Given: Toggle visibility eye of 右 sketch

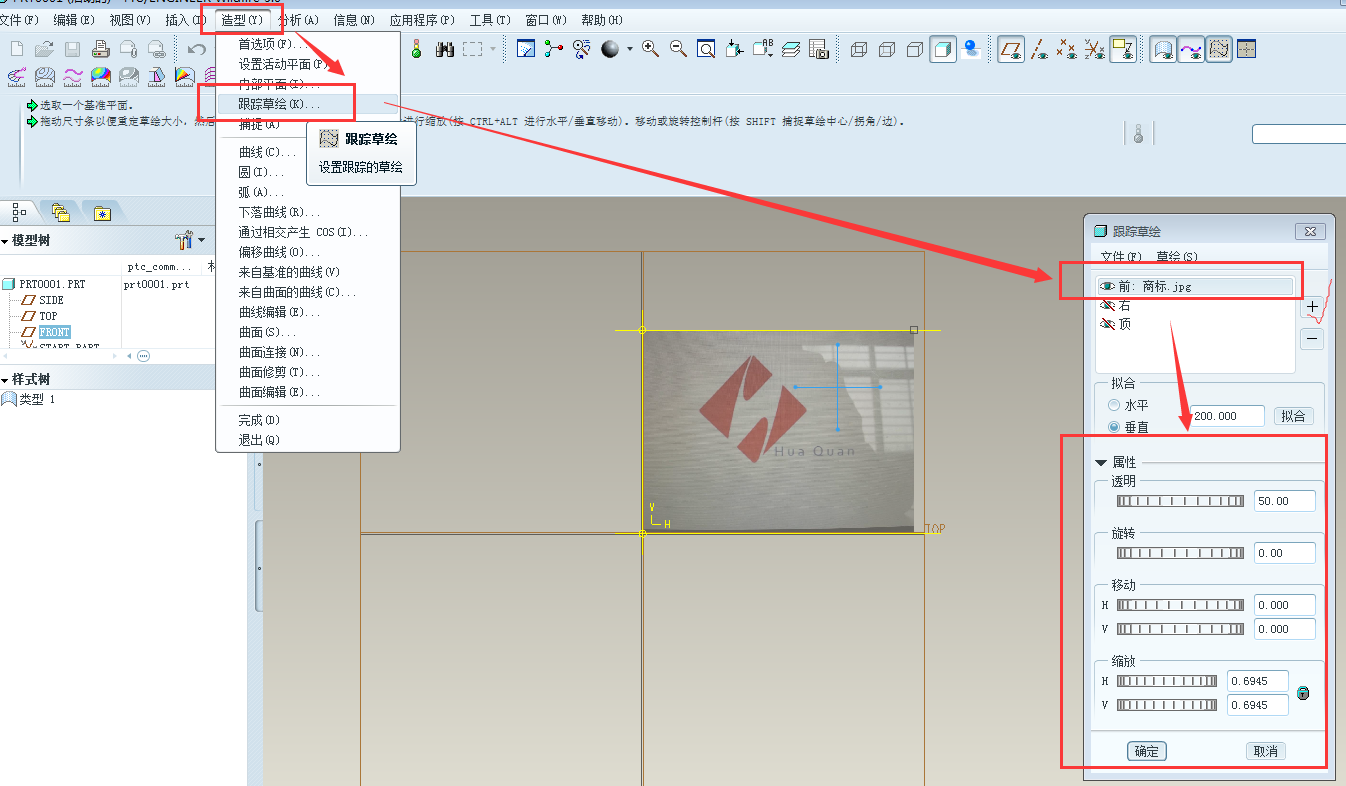Looking at the screenshot, I should (x=1108, y=305).
